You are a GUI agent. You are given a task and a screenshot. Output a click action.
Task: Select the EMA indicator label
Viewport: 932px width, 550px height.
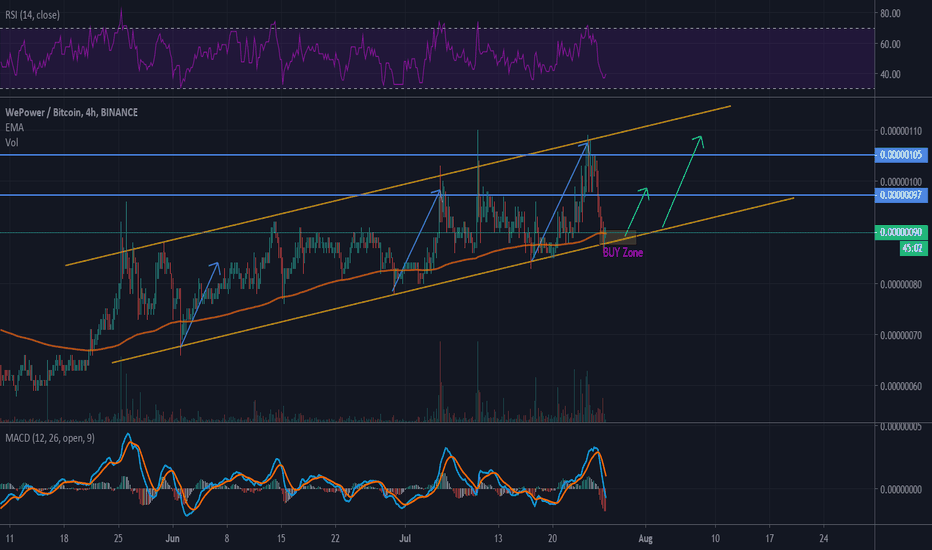click(14, 127)
